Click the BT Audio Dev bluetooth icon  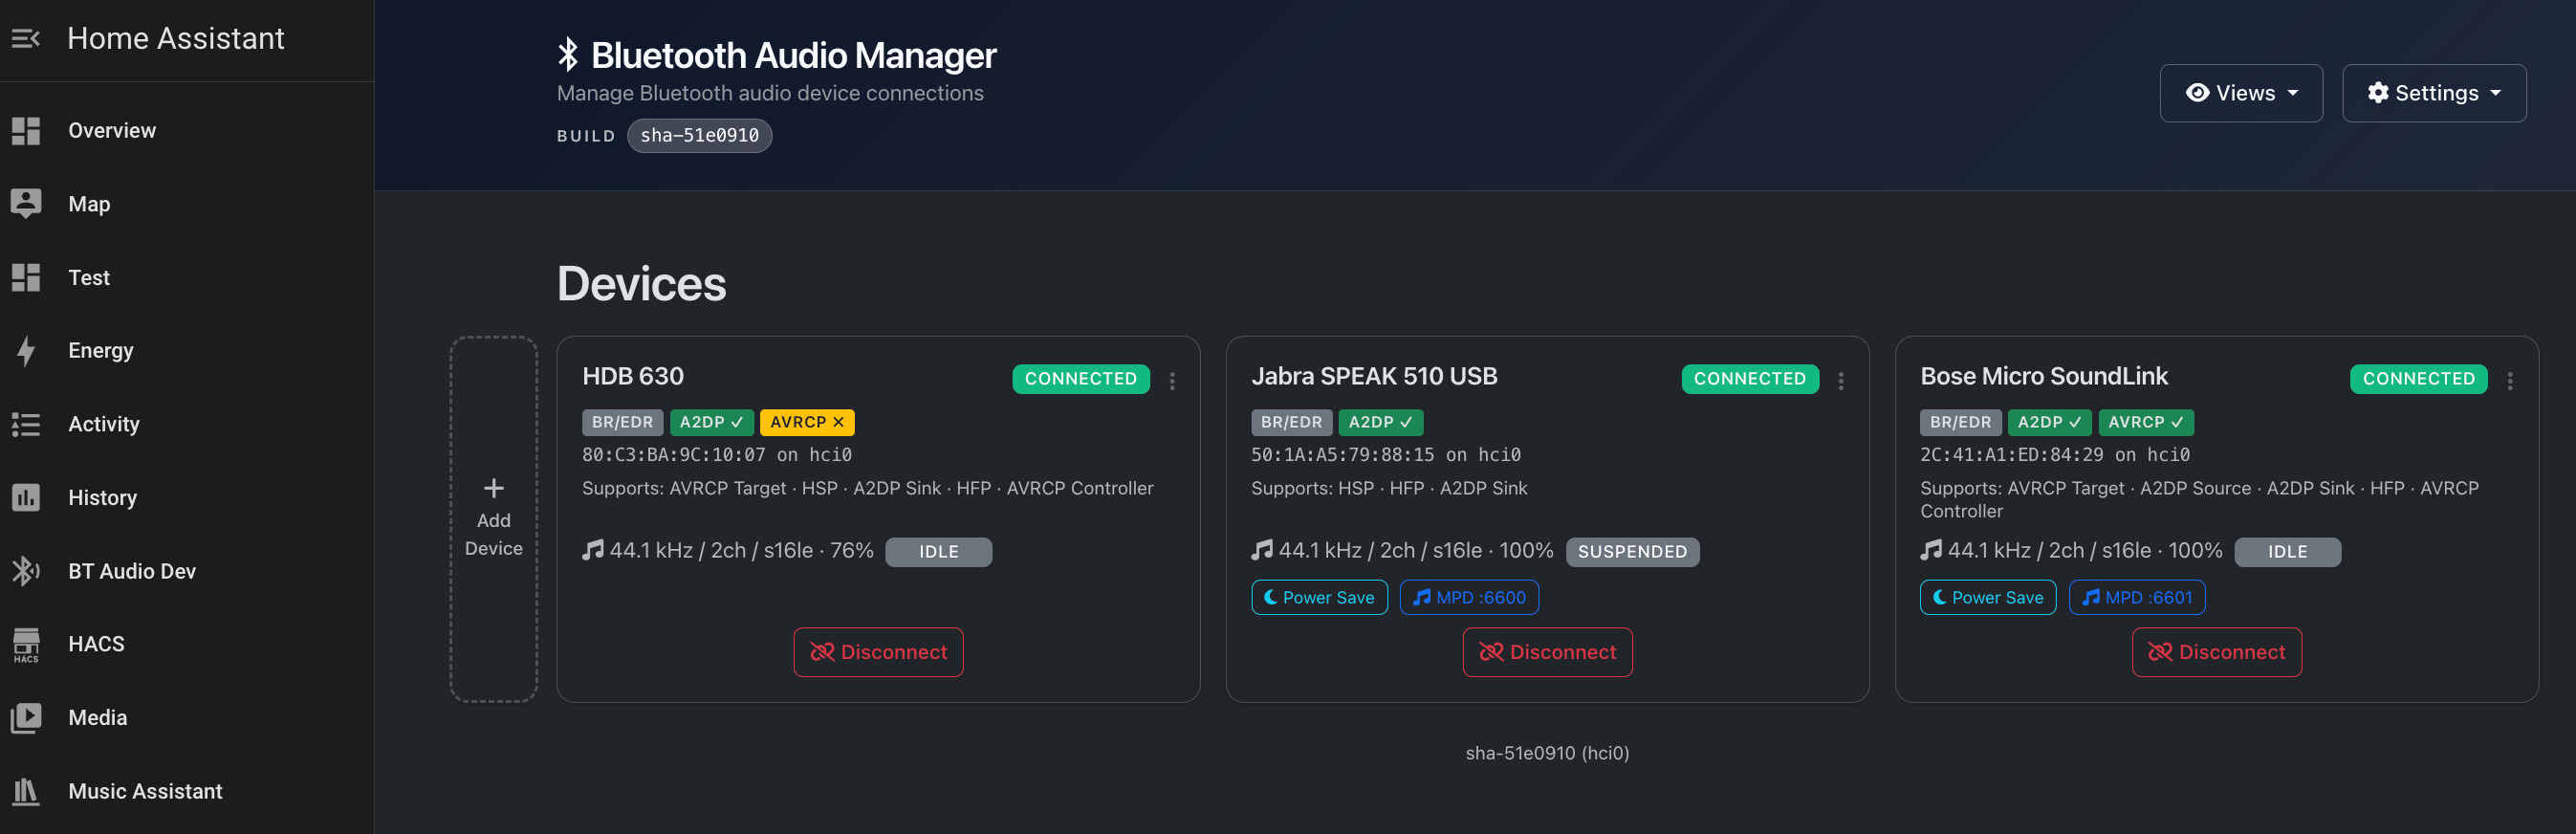pos(26,571)
